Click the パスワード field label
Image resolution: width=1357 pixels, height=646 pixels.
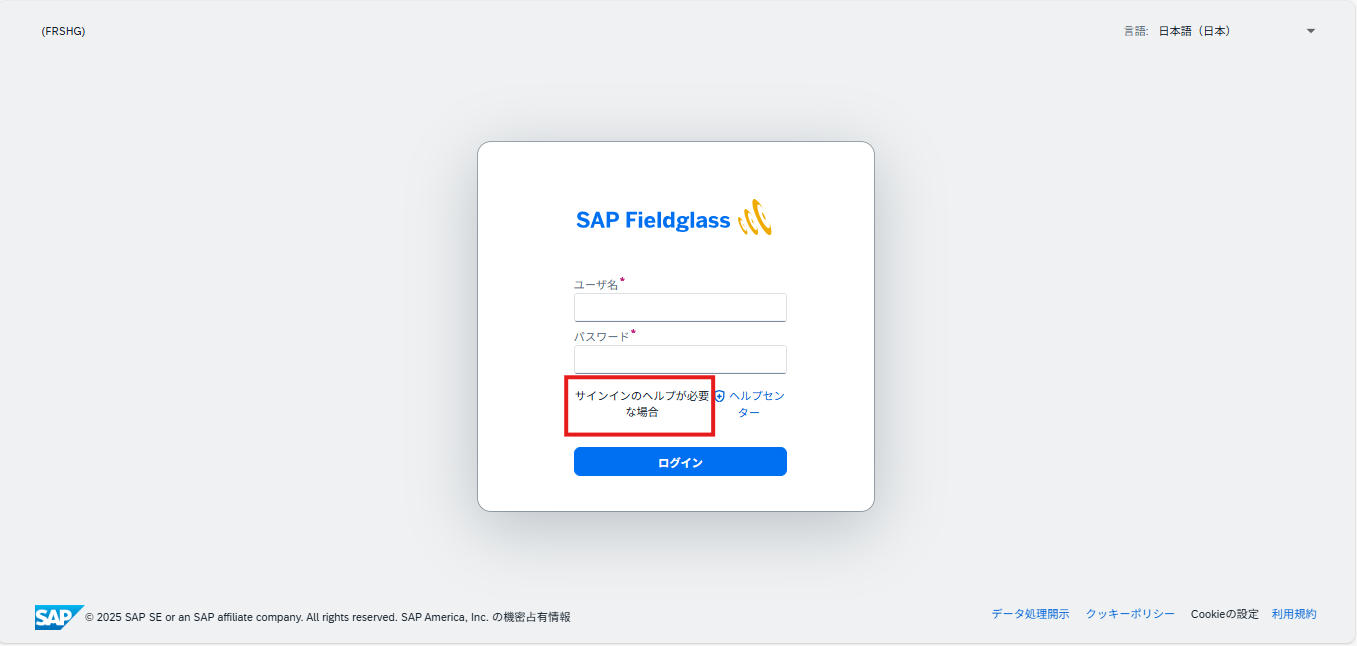coord(601,337)
